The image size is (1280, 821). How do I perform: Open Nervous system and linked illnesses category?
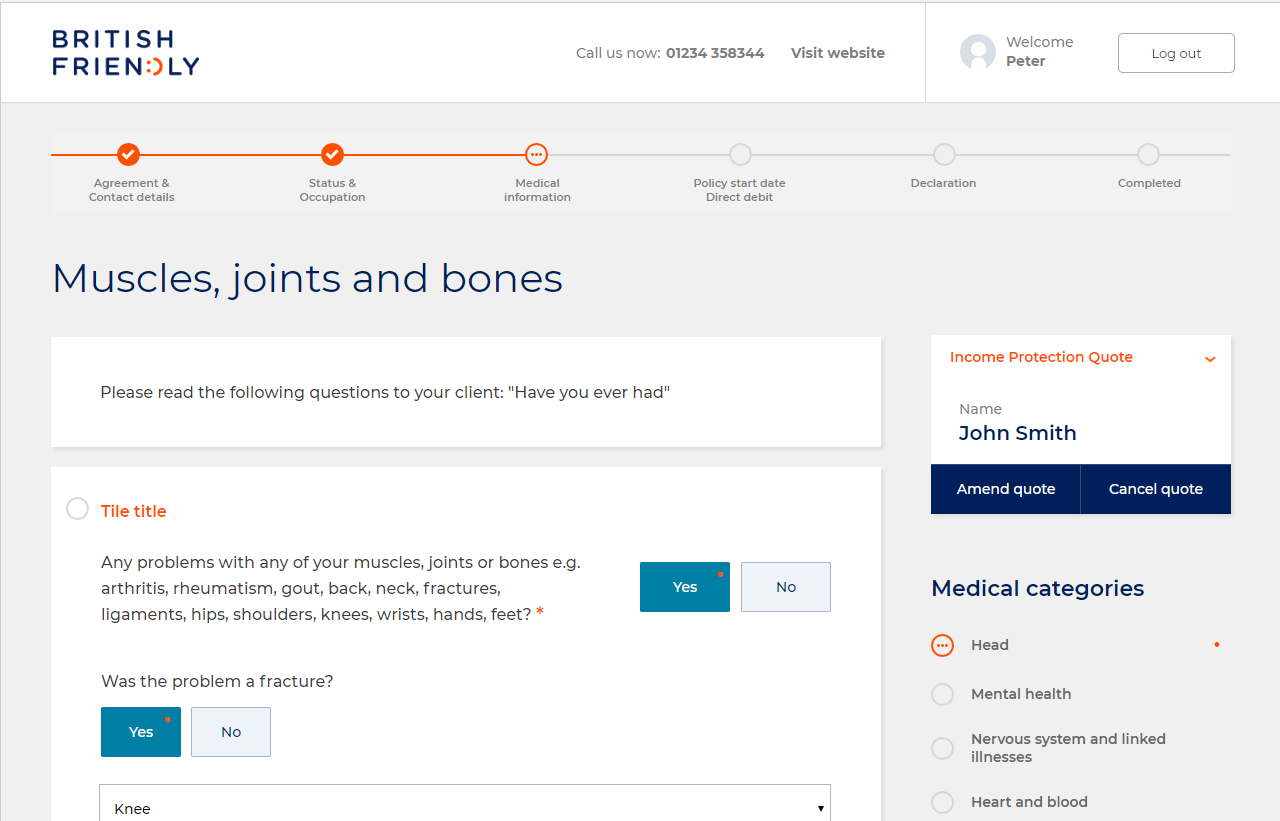pos(1067,748)
